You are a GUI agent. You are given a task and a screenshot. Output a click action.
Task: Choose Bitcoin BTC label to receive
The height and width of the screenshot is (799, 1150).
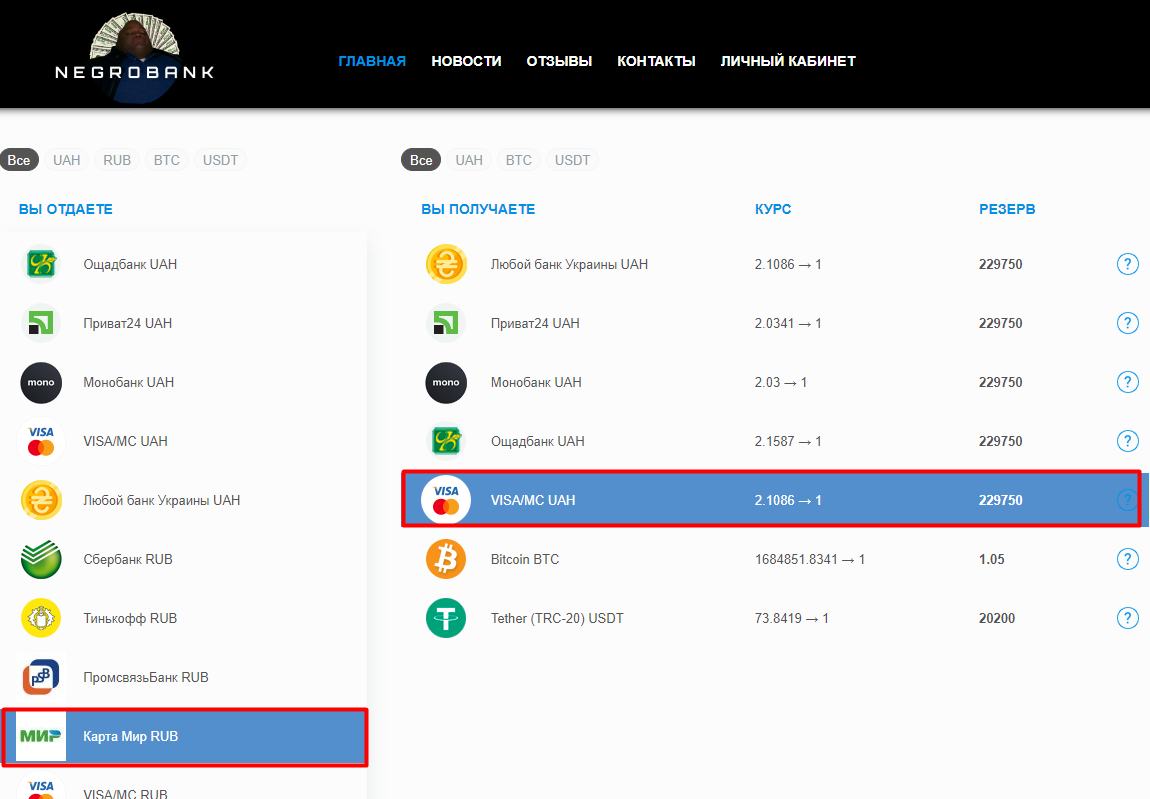(x=524, y=559)
